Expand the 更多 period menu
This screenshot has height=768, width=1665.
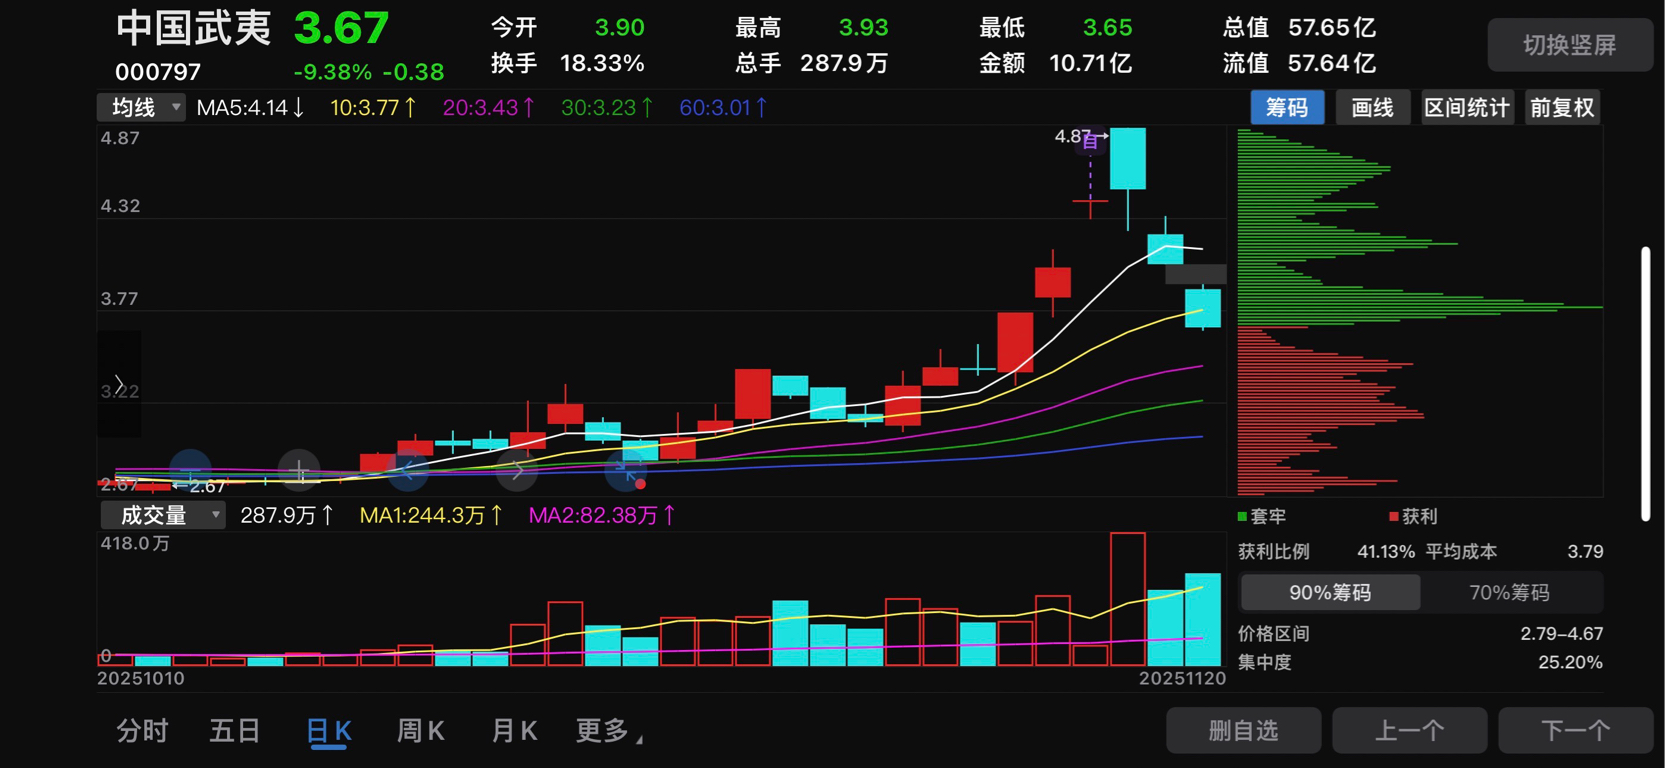pyautogui.click(x=609, y=731)
